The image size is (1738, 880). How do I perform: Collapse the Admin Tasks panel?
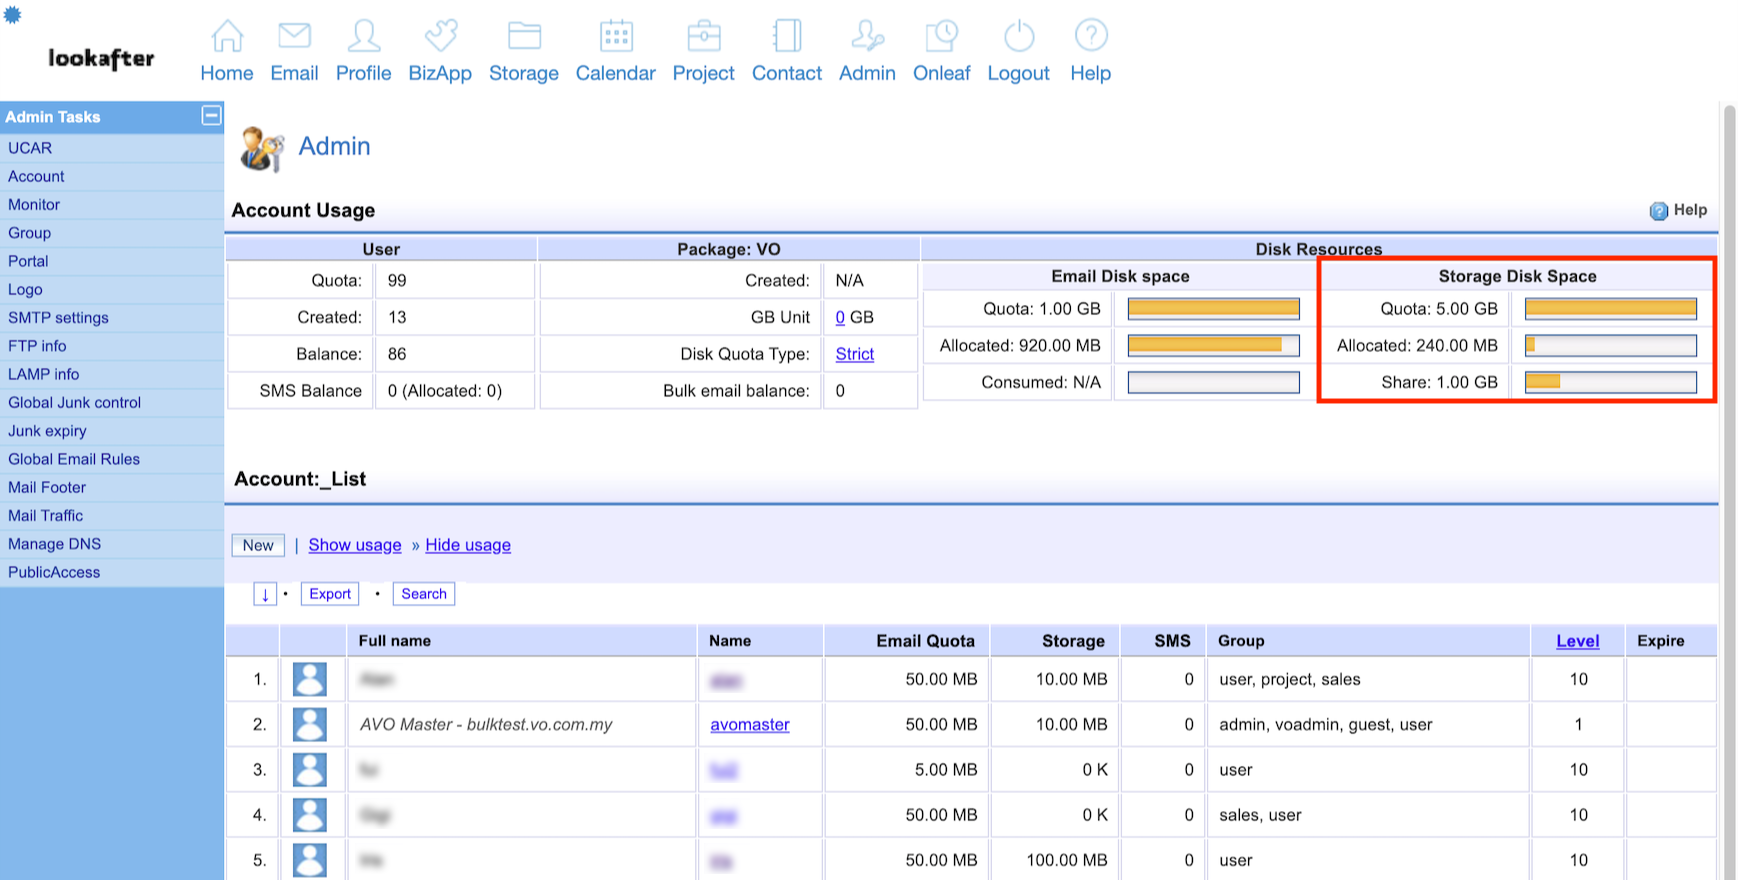pos(211,116)
